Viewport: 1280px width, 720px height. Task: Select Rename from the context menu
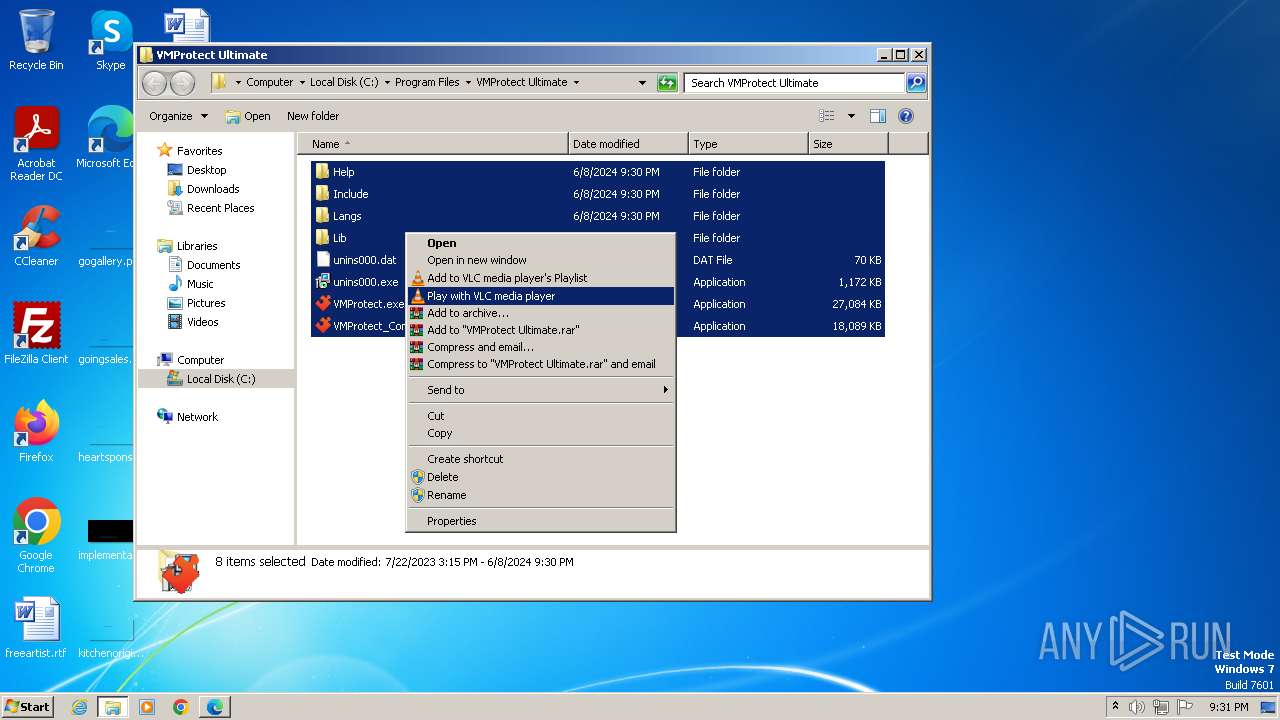(540, 495)
